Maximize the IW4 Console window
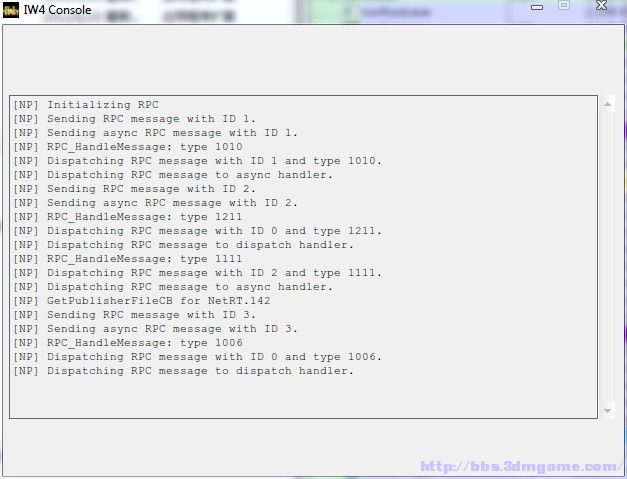 563,6
